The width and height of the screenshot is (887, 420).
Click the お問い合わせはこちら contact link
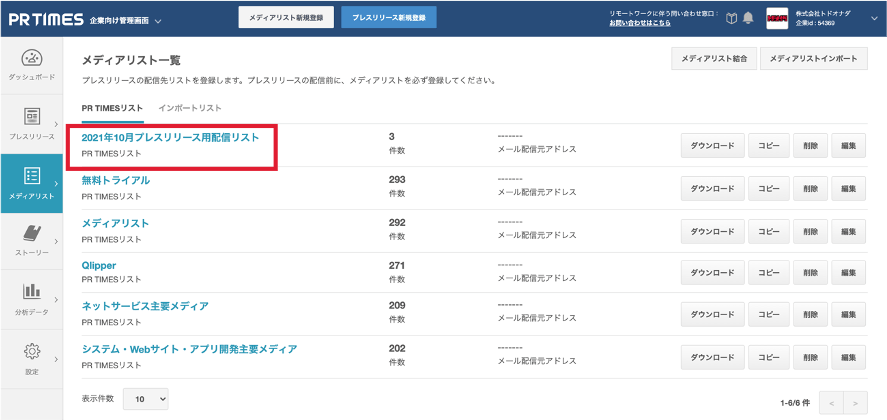coord(640,23)
